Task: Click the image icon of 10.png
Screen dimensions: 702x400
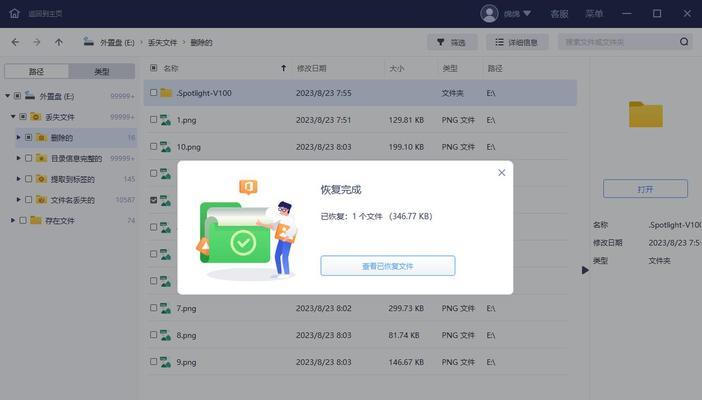Action: 166,146
